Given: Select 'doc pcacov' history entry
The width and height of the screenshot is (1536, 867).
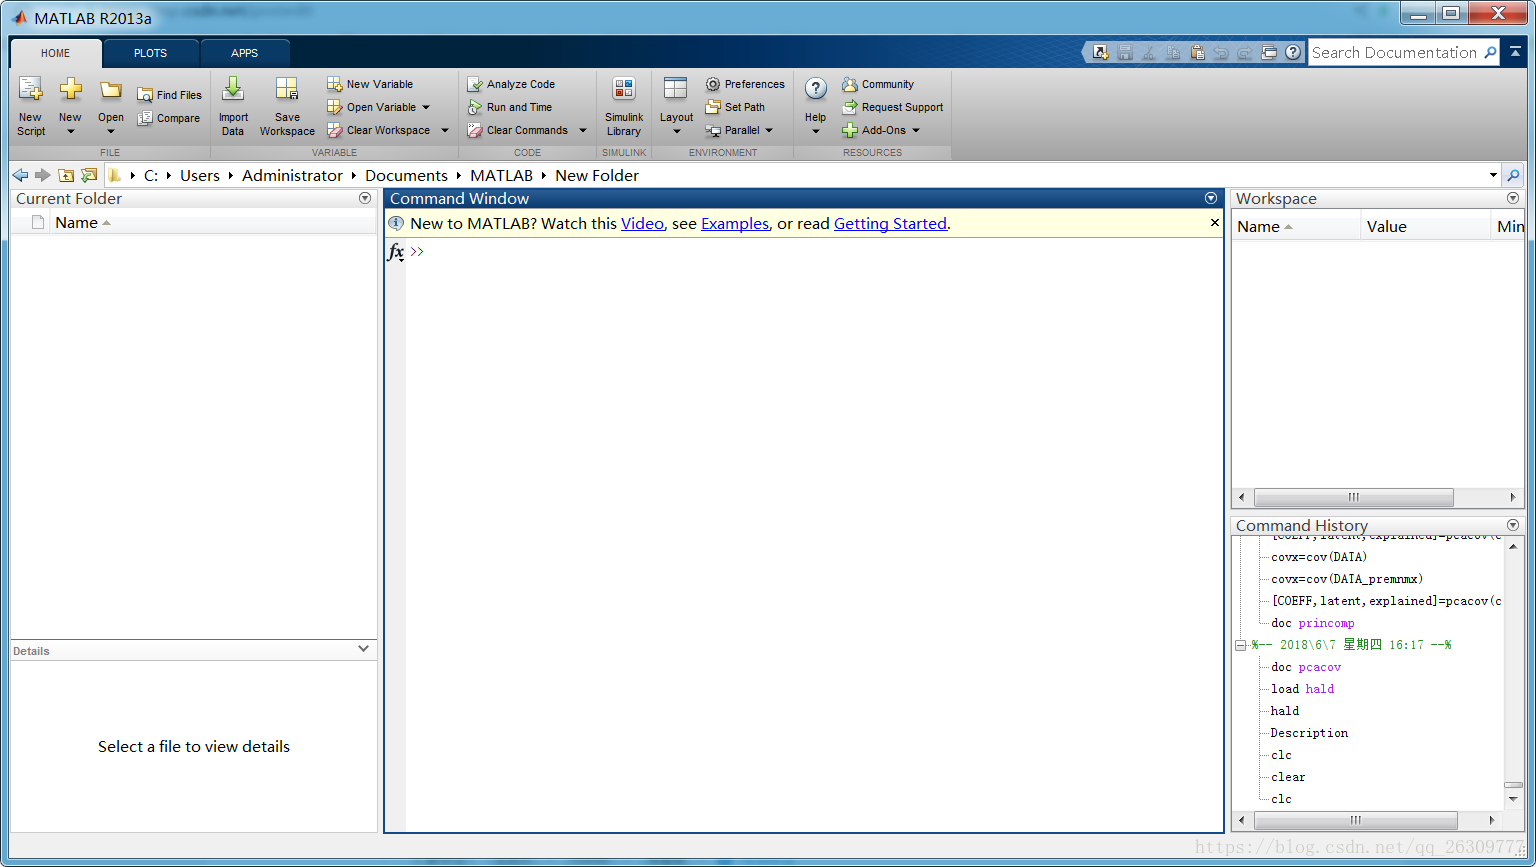Looking at the screenshot, I should click(1306, 667).
